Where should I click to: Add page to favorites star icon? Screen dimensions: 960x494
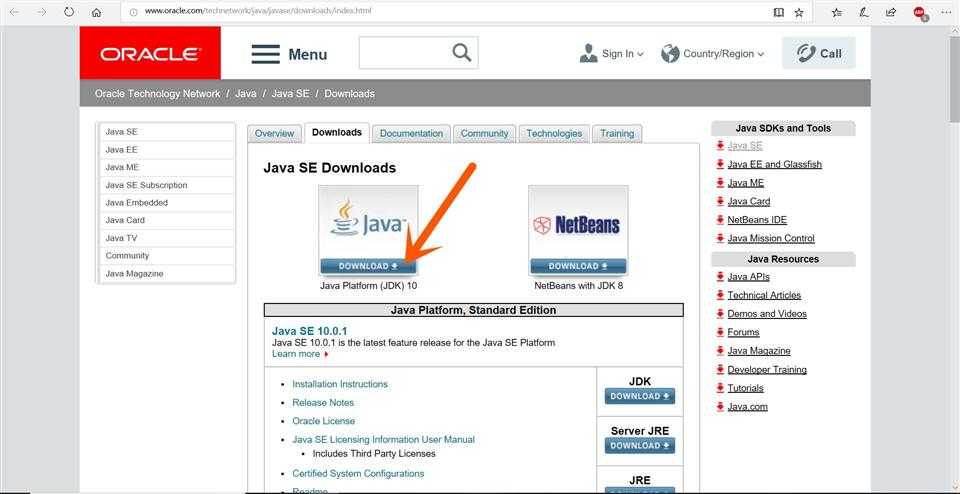coord(799,12)
